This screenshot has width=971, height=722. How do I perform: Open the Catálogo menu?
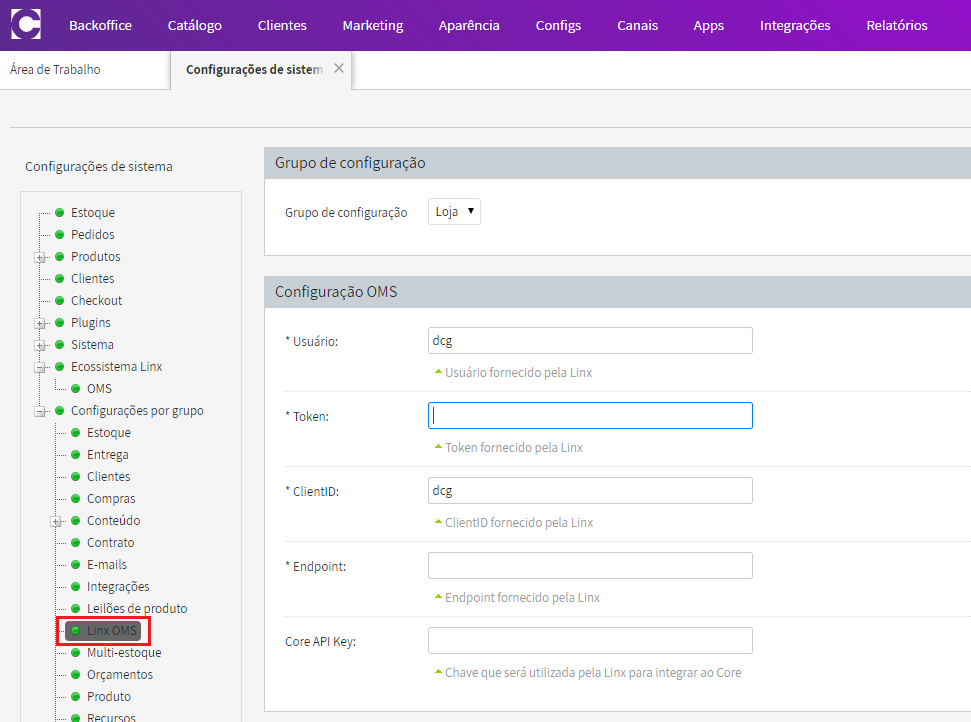194,25
